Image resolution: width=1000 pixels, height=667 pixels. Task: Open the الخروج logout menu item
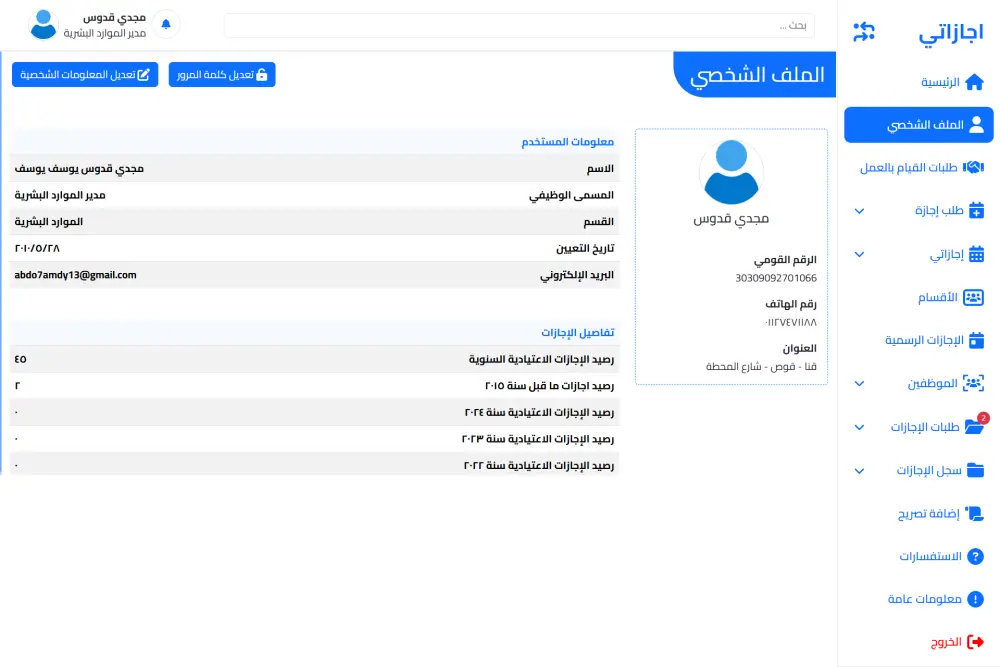945,641
